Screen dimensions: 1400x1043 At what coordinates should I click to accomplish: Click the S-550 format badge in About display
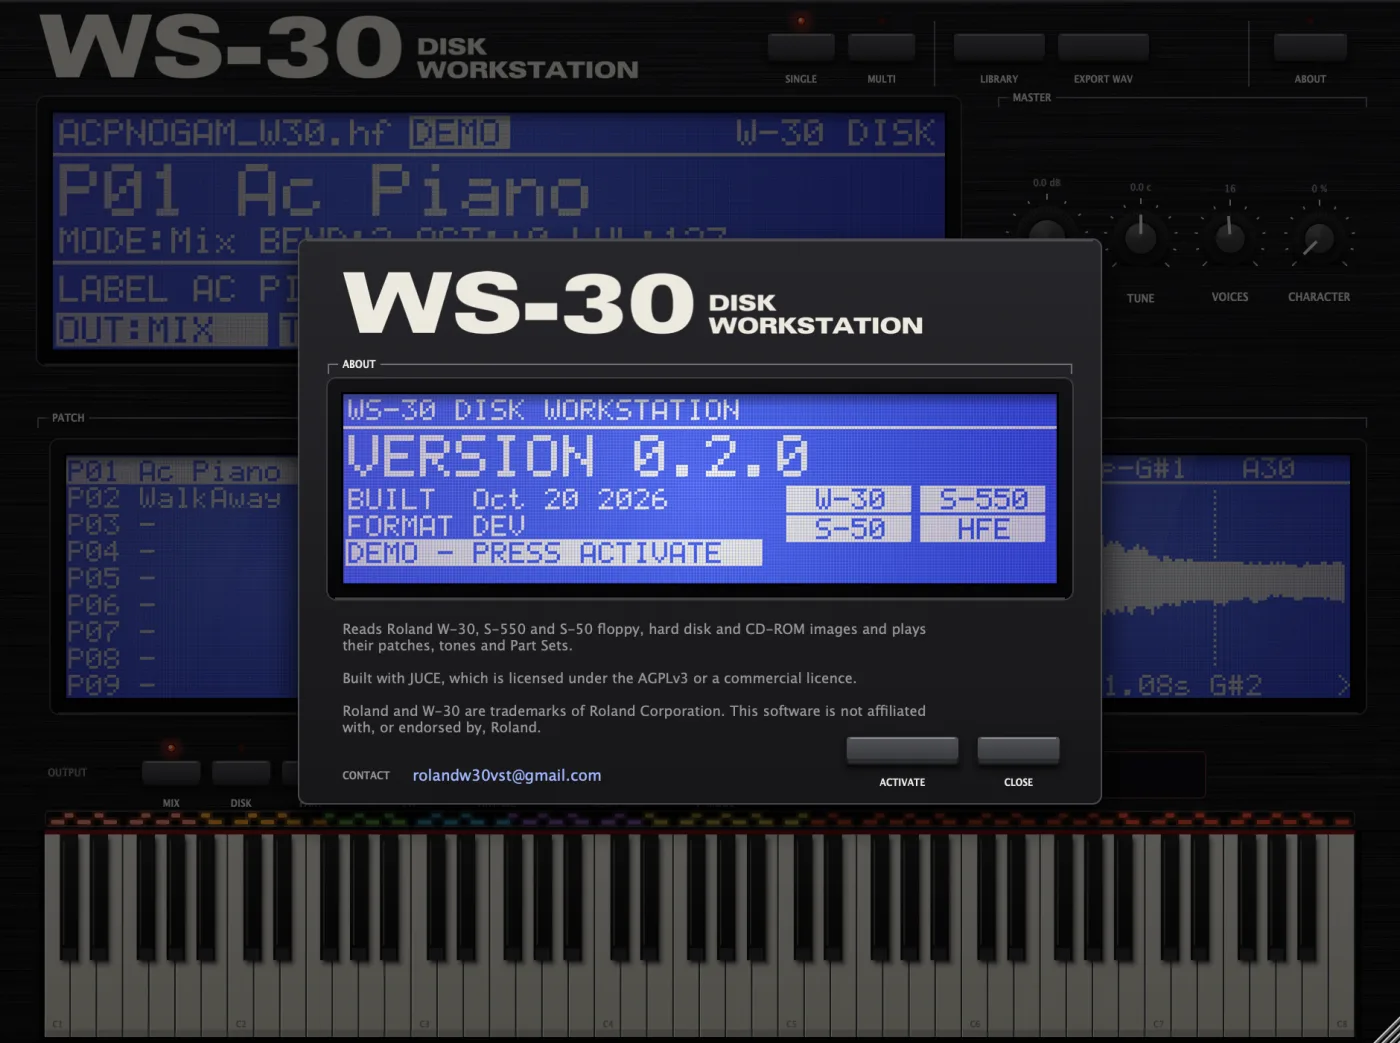click(983, 499)
